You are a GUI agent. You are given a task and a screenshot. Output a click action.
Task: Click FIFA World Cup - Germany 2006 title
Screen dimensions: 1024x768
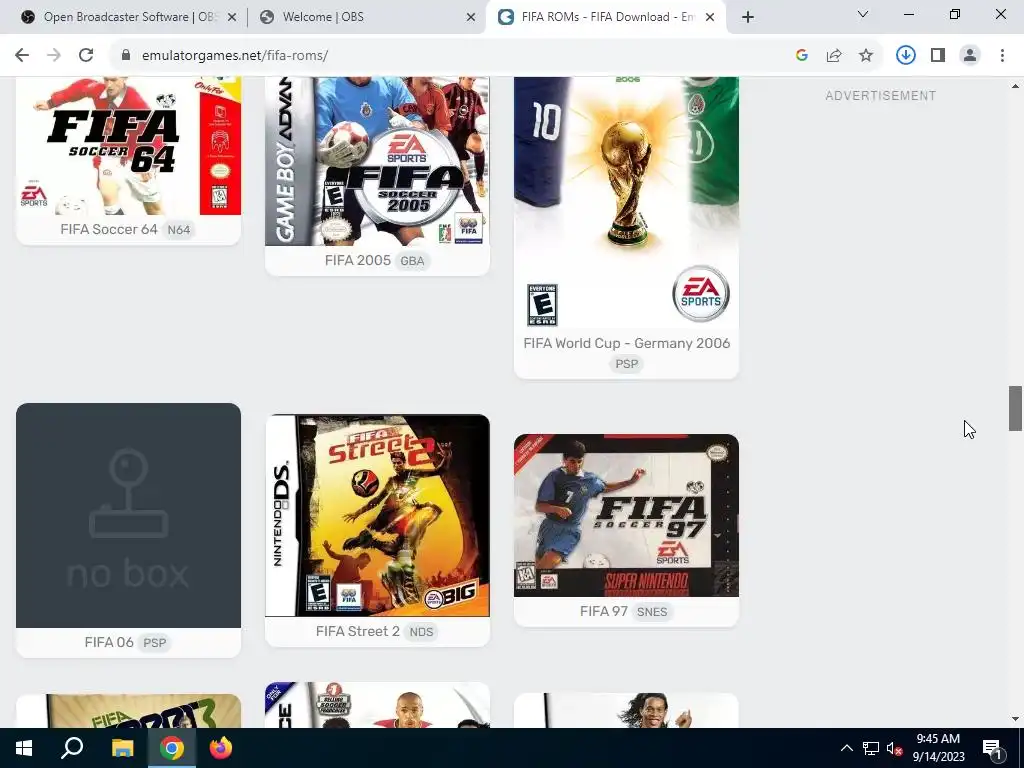coord(627,344)
